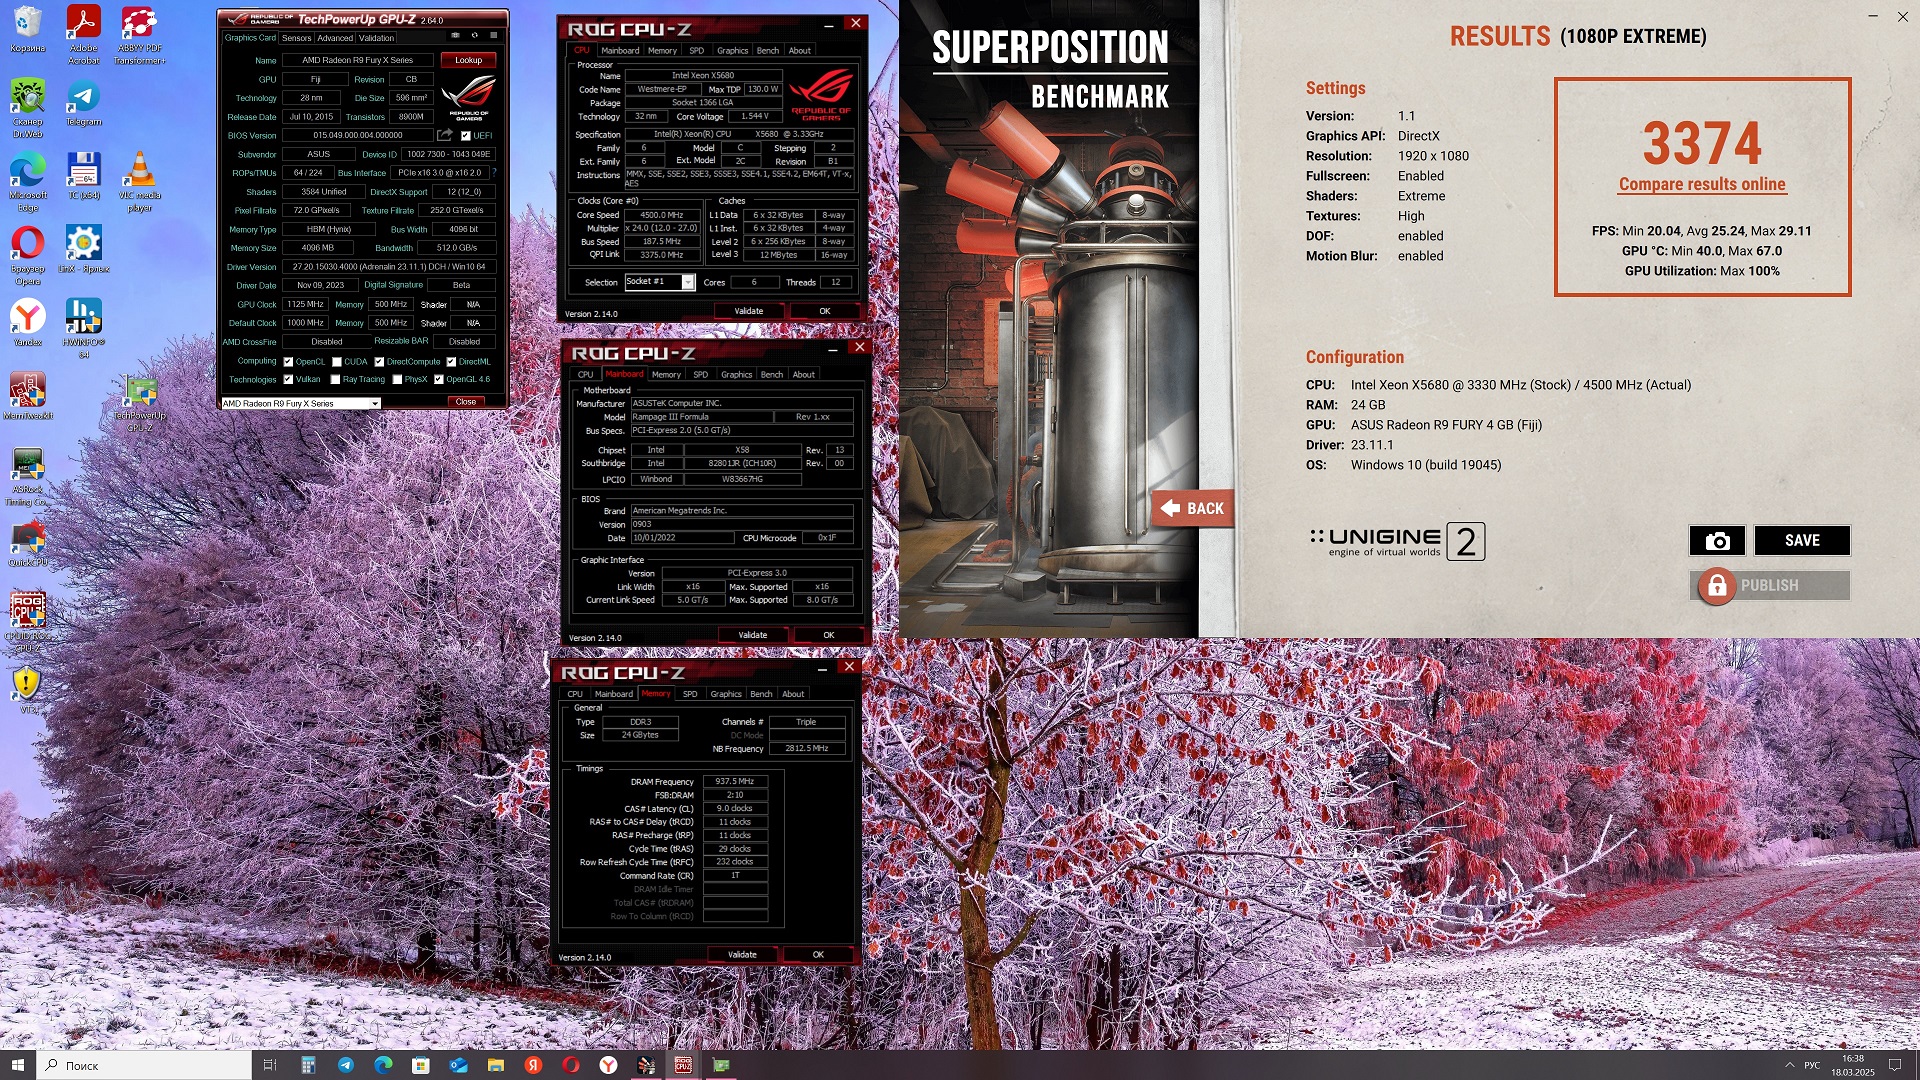Open the Bench tab in the top CPU-Z window

pos(768,50)
